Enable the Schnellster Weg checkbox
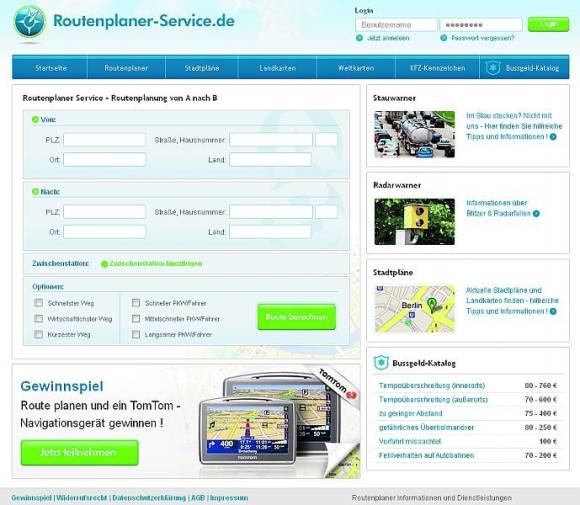 tap(38, 303)
